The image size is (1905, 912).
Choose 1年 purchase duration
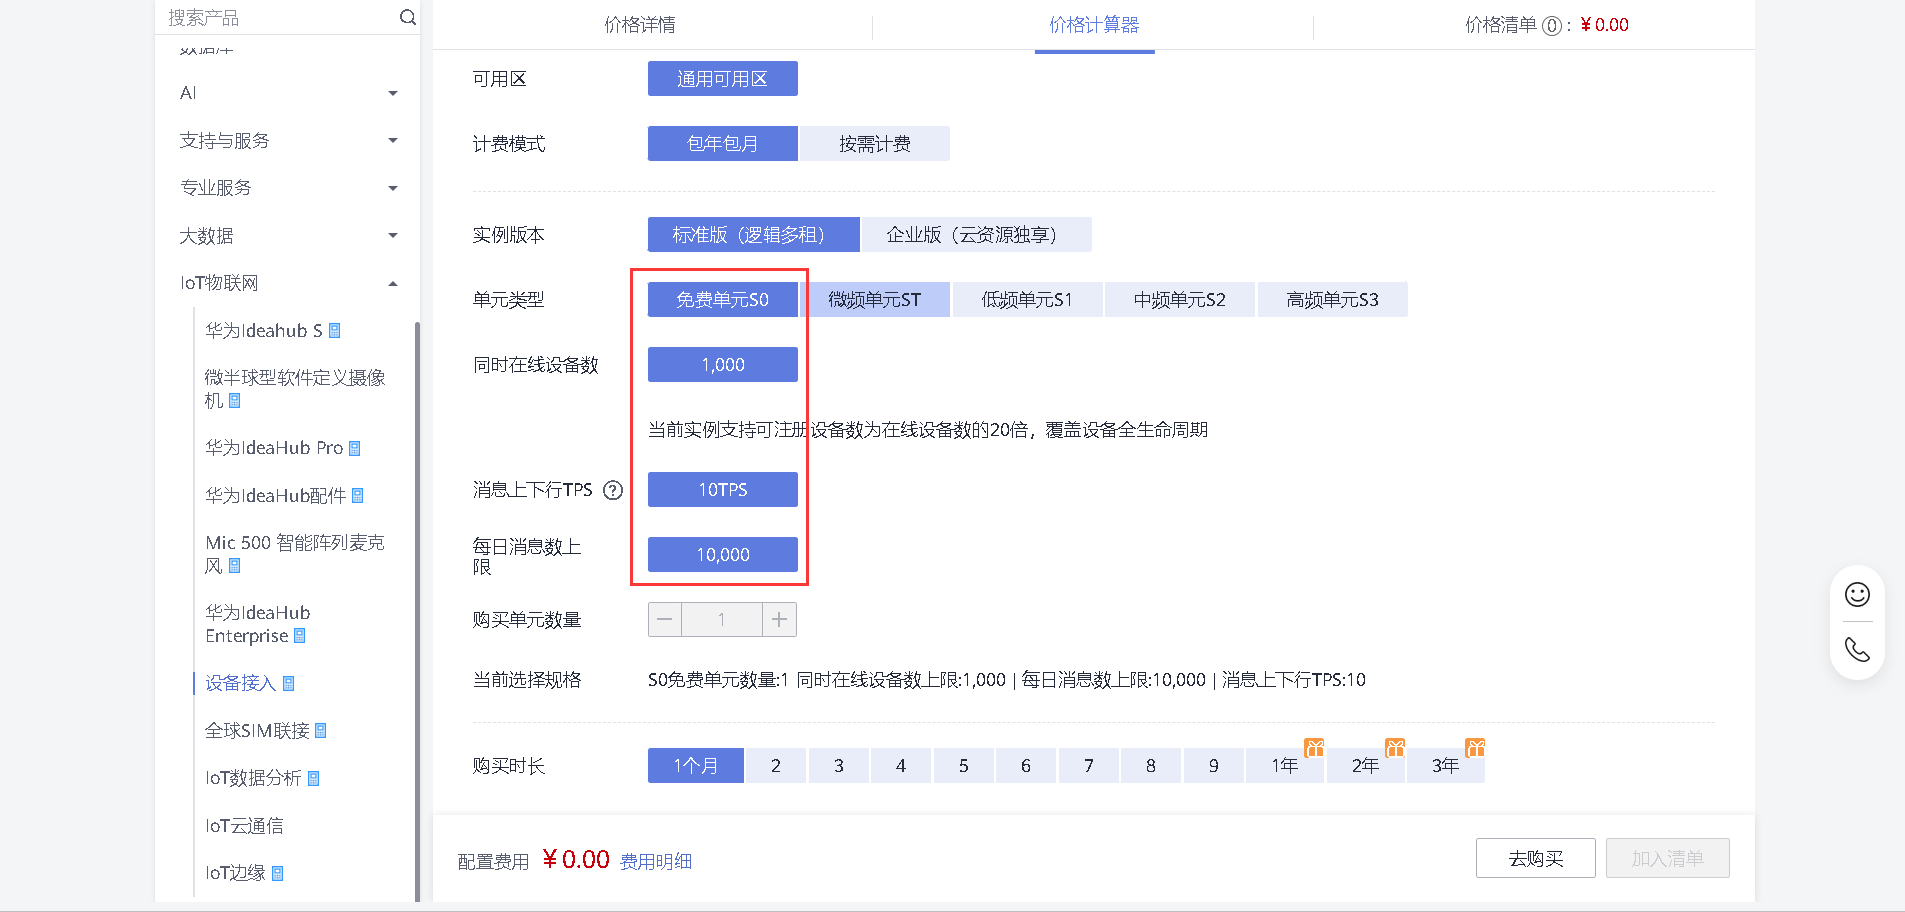click(x=1285, y=766)
